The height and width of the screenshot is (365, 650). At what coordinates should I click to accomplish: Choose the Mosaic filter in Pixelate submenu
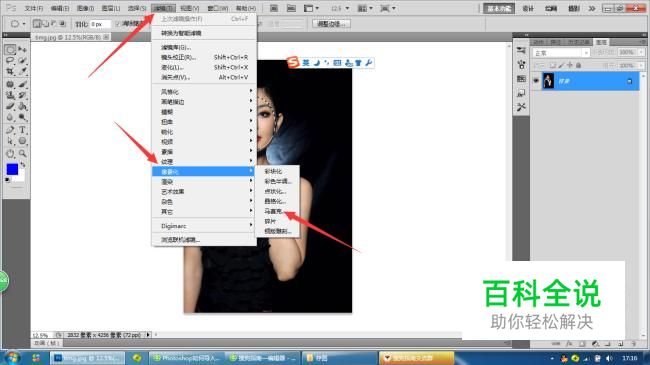274,211
